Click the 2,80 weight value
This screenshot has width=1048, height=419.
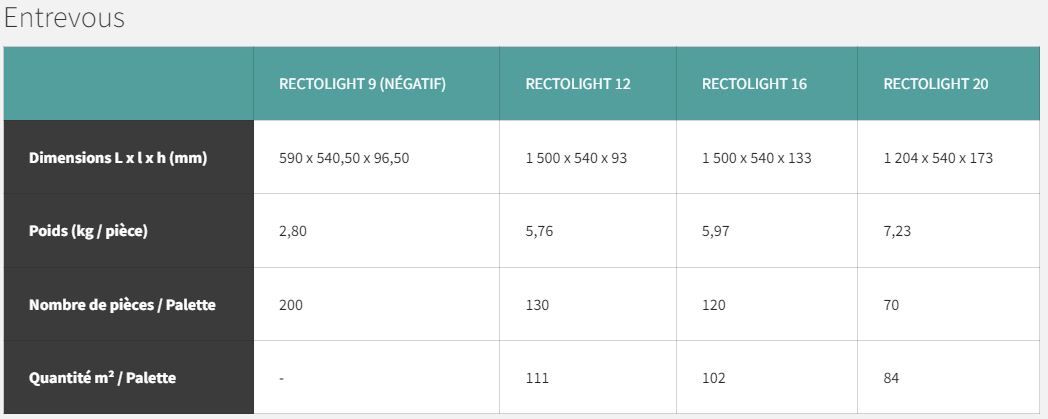point(292,231)
